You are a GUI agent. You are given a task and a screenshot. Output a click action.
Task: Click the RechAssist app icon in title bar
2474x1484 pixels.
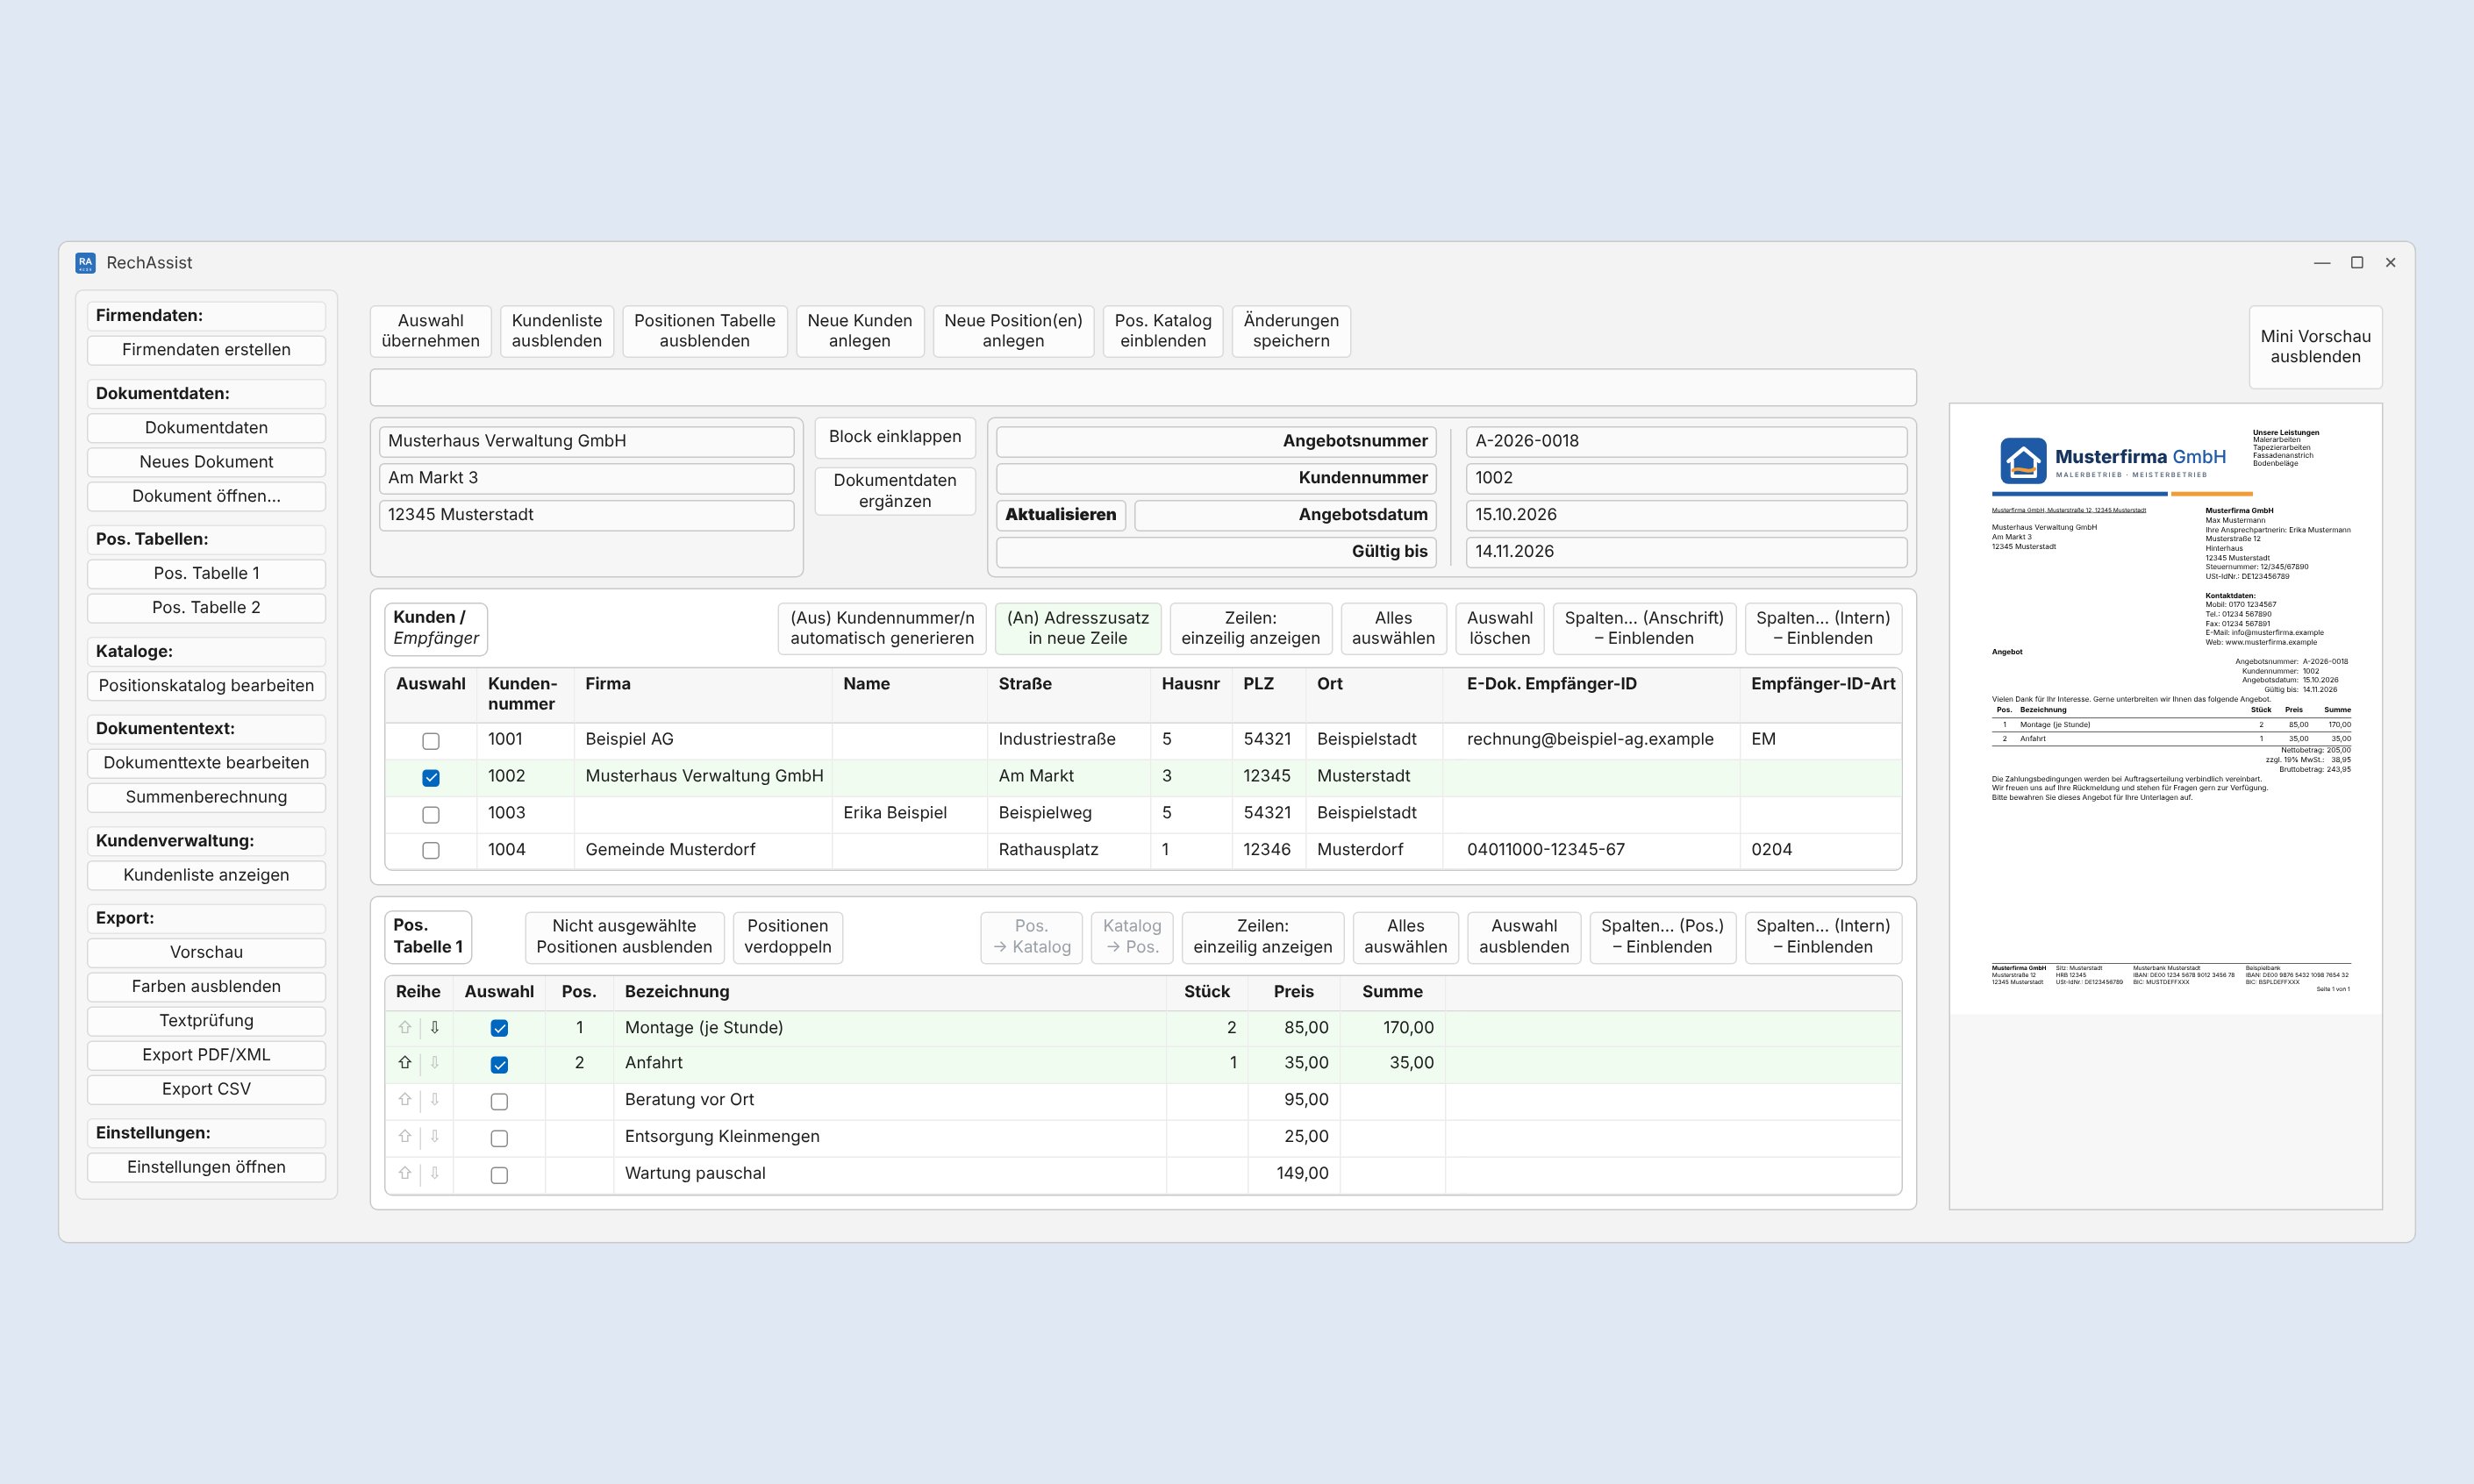(x=85, y=263)
